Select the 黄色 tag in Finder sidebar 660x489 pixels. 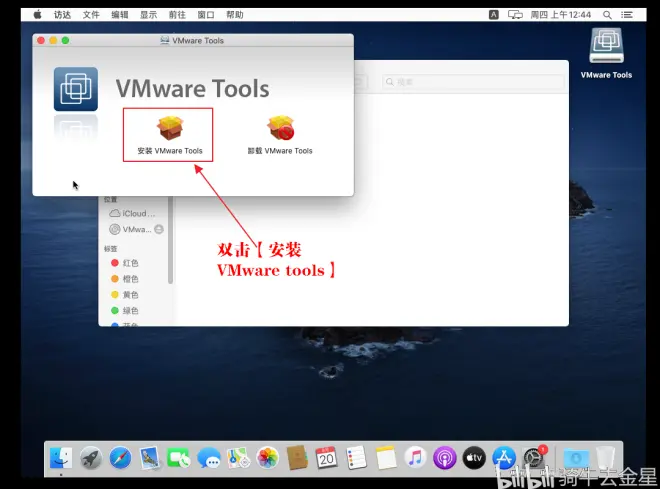pos(125,295)
